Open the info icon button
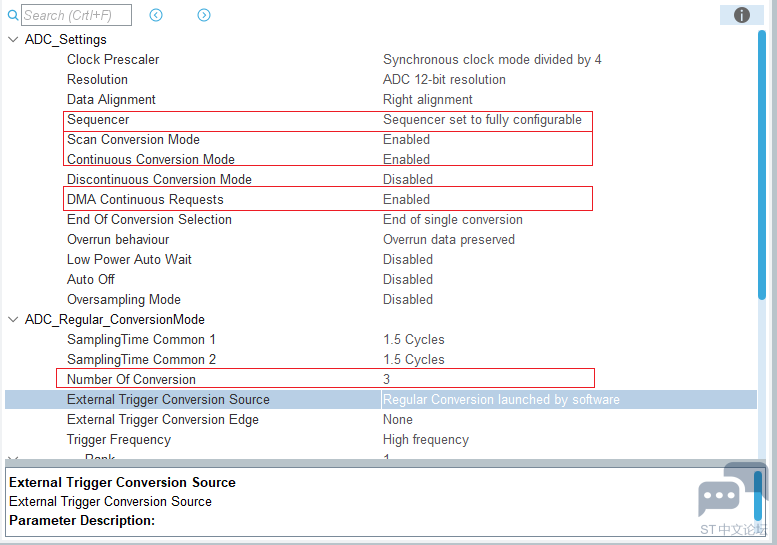This screenshot has width=777, height=545. point(741,15)
